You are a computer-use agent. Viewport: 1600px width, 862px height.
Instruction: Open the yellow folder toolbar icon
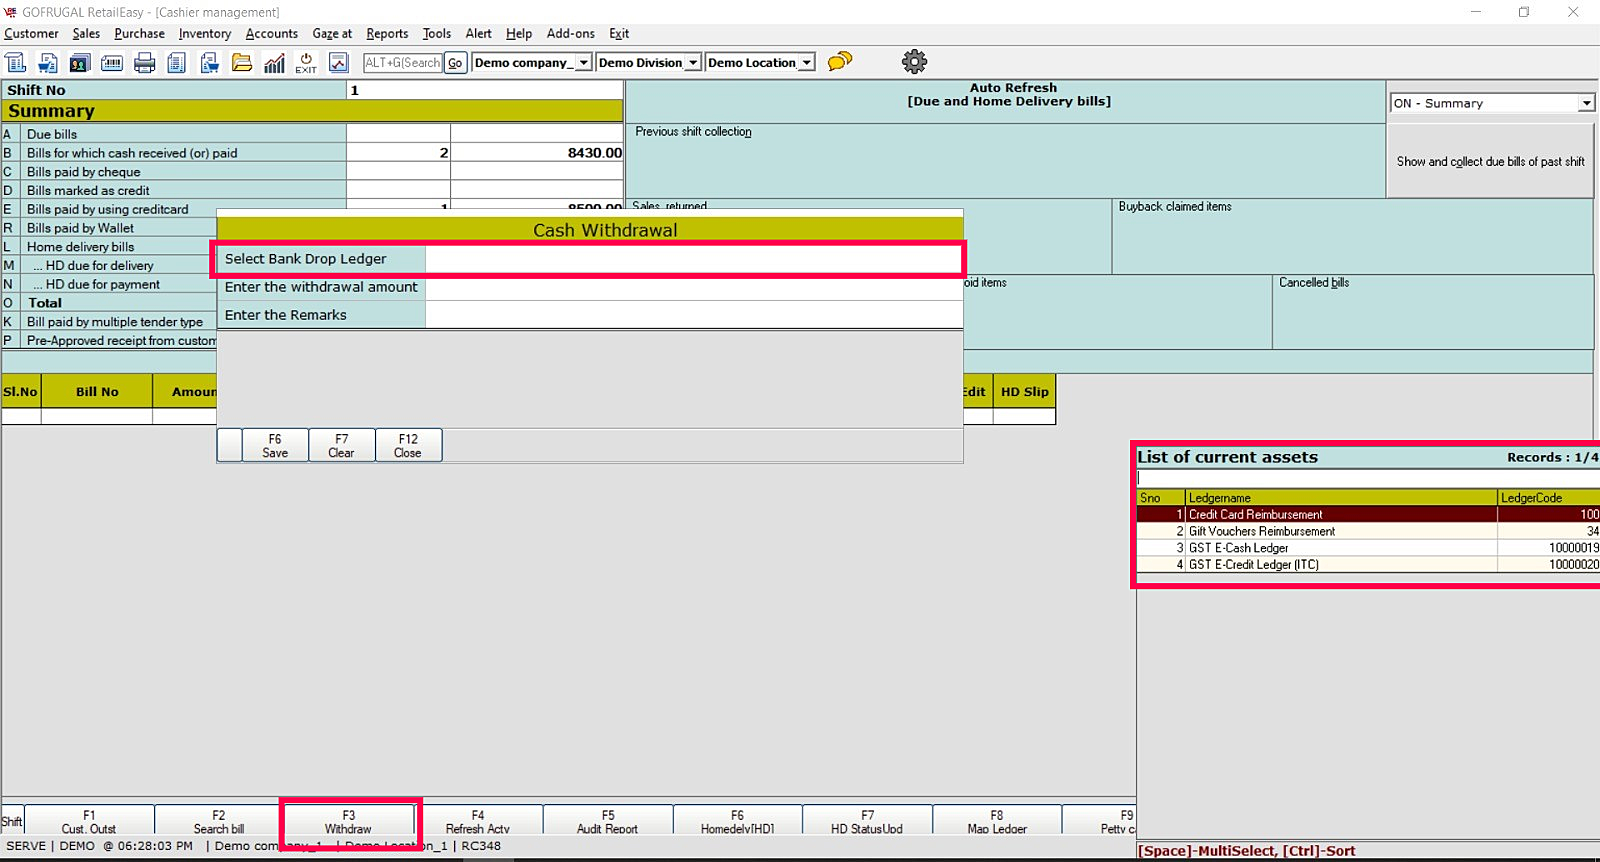241,63
